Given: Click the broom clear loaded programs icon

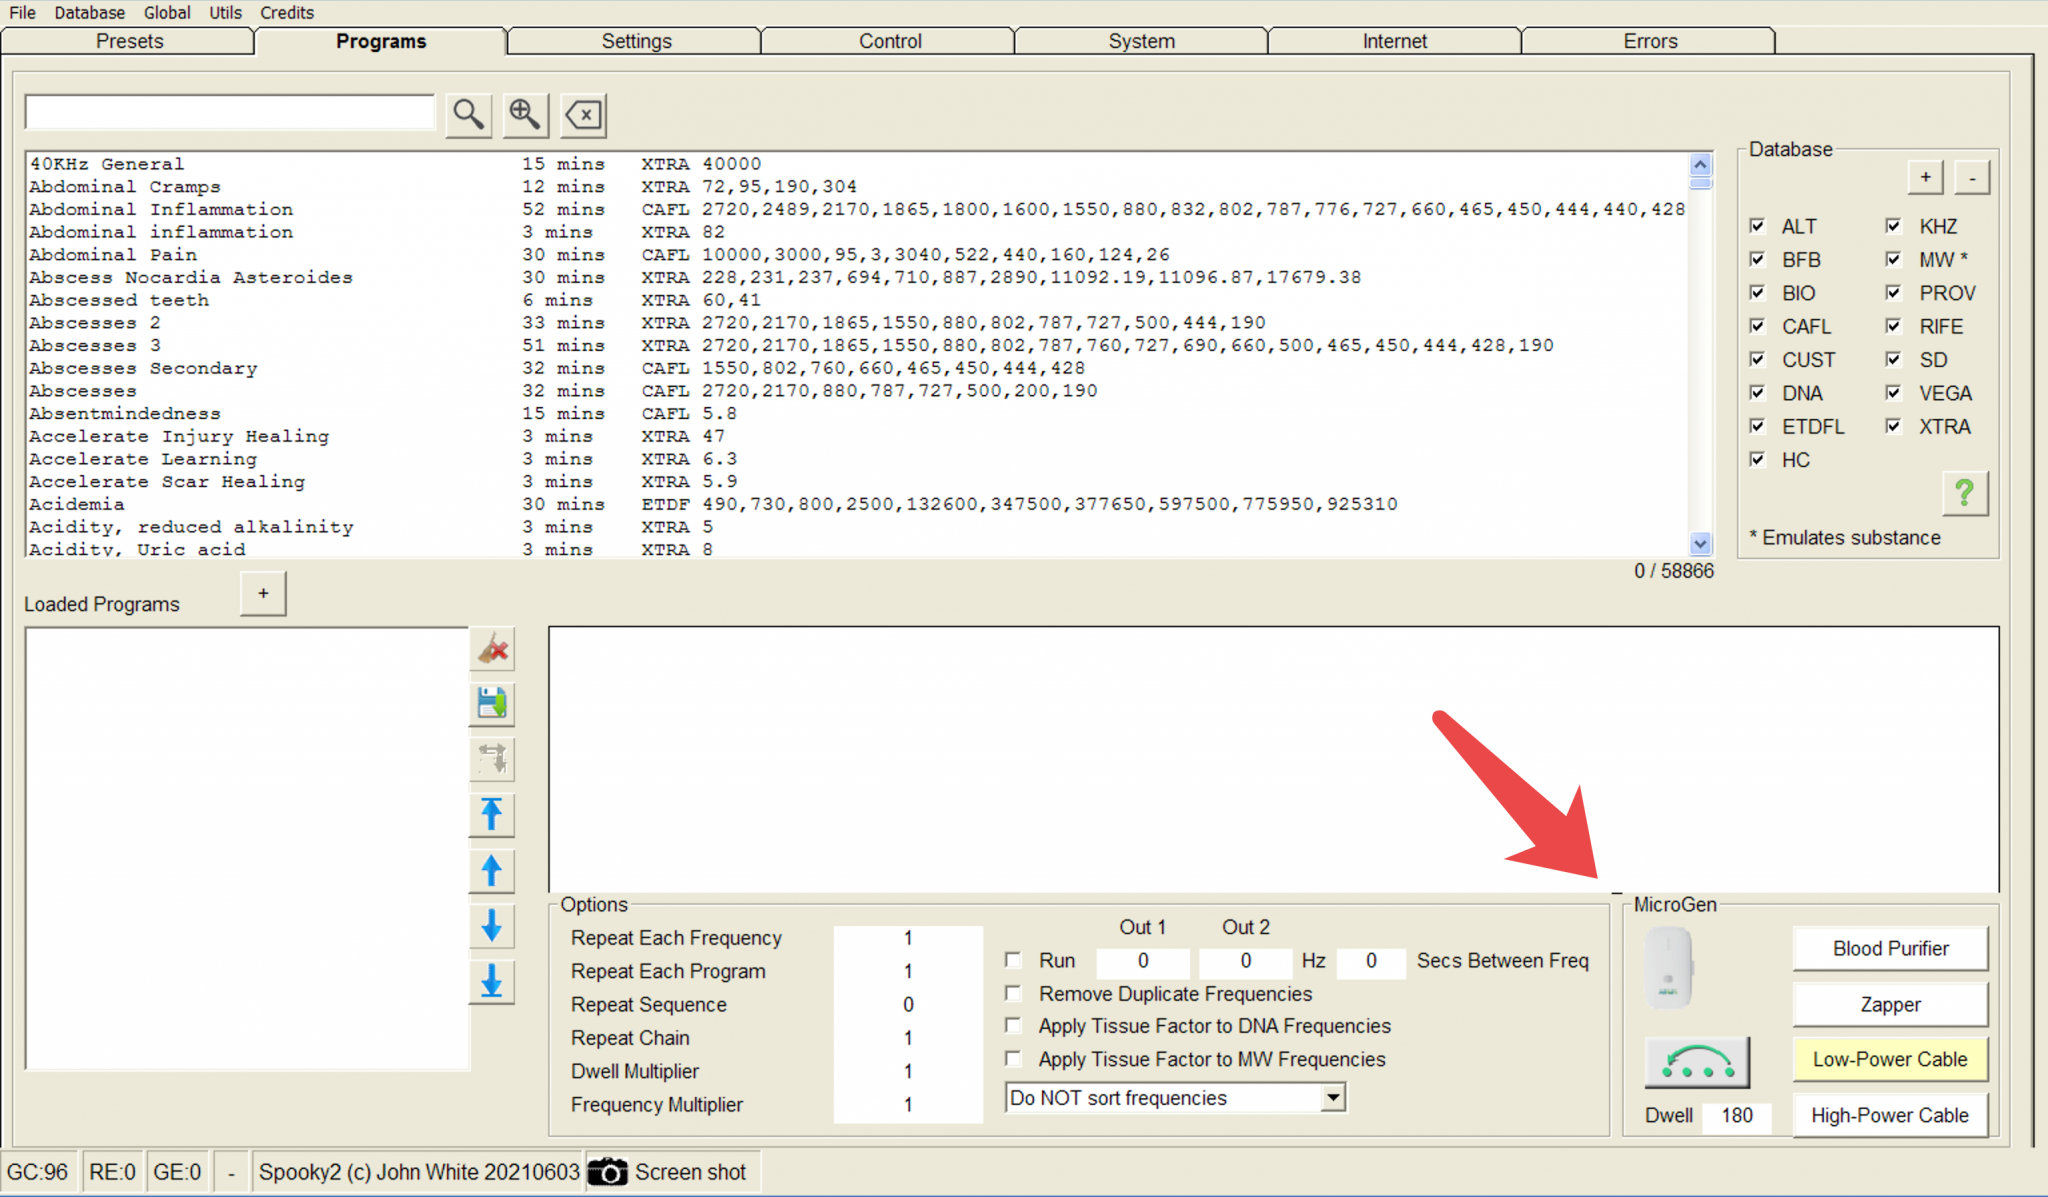Looking at the screenshot, I should point(492,649).
